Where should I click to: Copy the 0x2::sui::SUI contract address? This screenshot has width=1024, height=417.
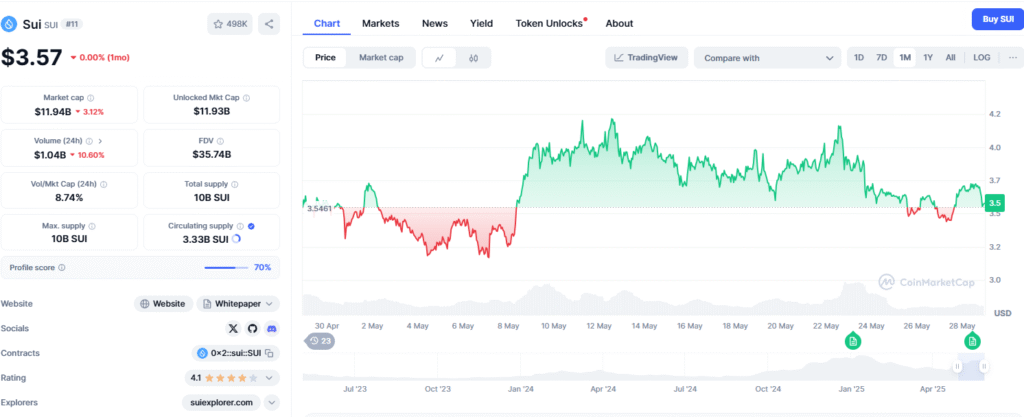269,353
